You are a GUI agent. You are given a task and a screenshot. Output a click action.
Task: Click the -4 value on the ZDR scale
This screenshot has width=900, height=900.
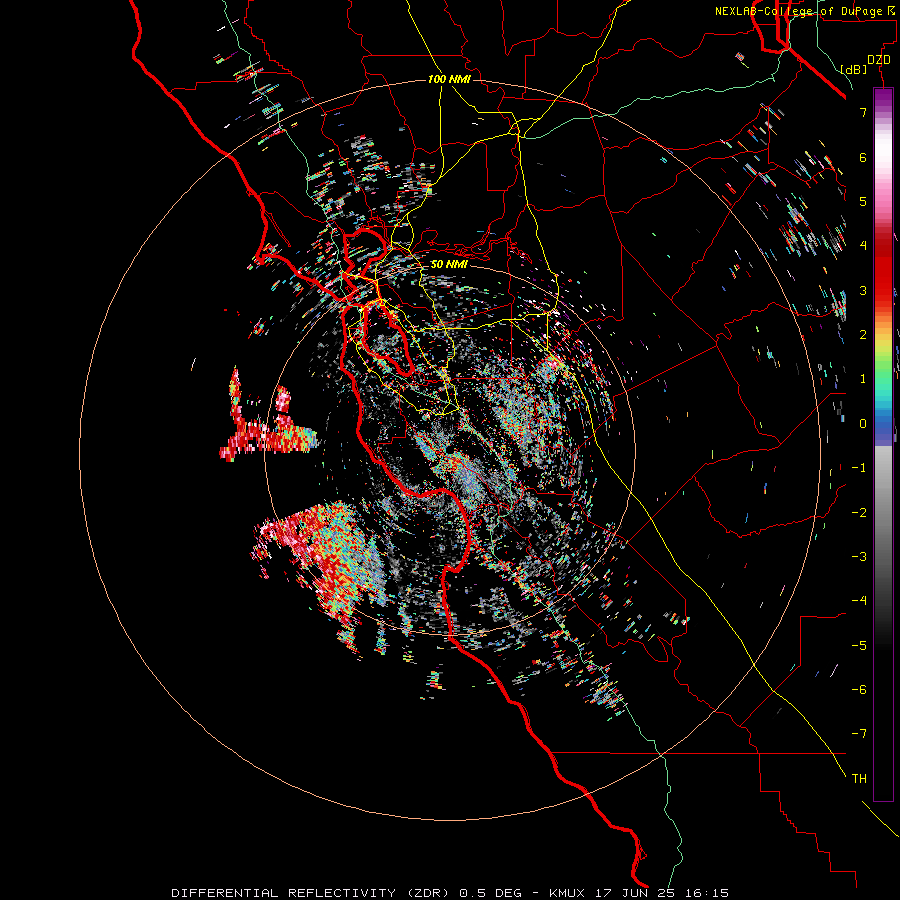pos(859,601)
